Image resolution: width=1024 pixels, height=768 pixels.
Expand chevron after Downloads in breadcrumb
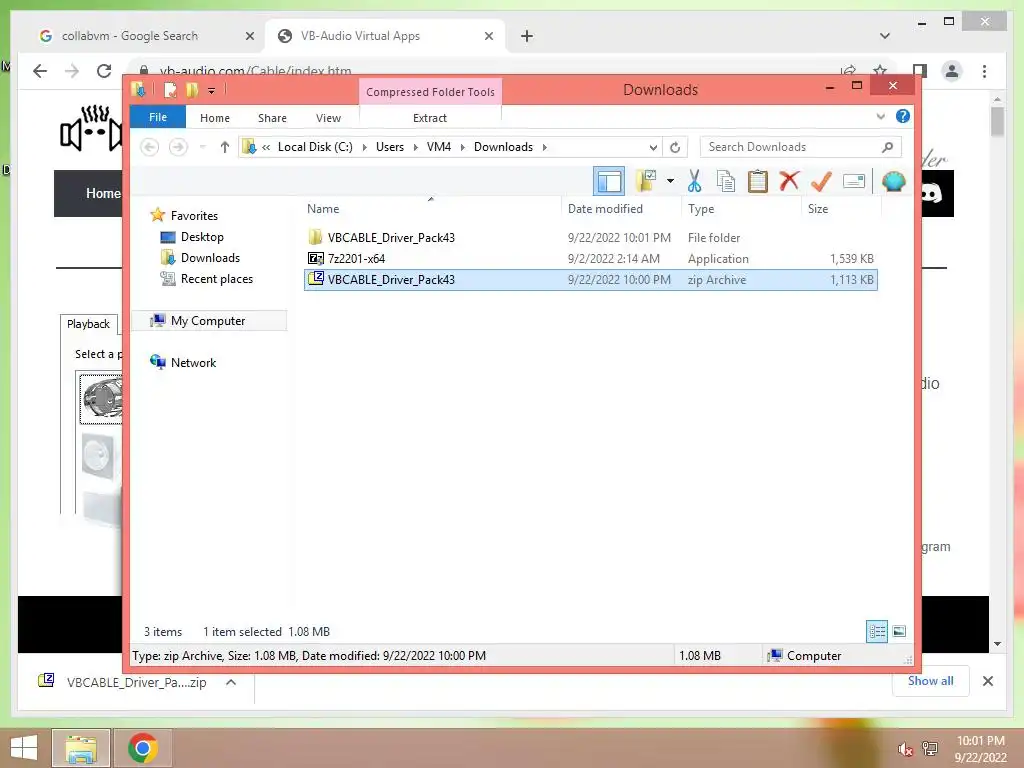(545, 147)
